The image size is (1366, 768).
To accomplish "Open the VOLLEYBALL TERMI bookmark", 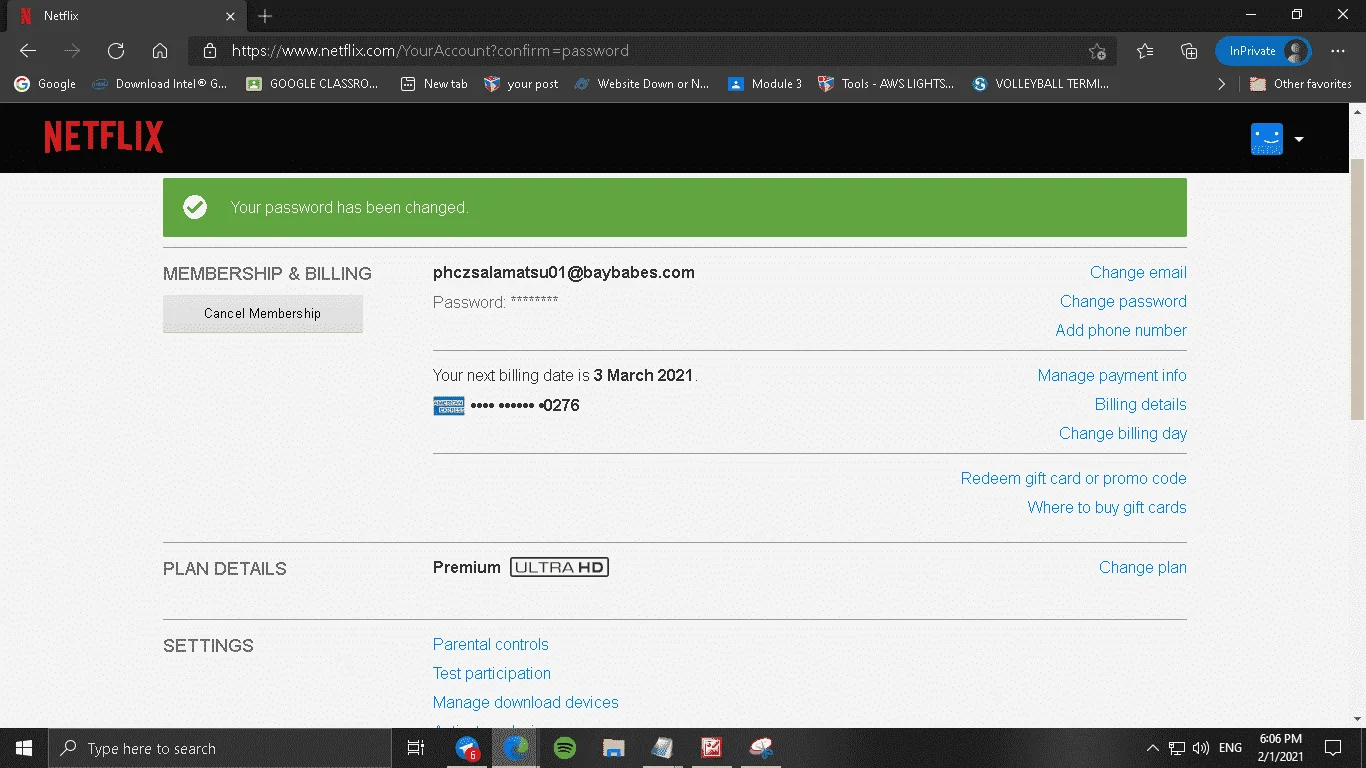I will (x=1040, y=84).
